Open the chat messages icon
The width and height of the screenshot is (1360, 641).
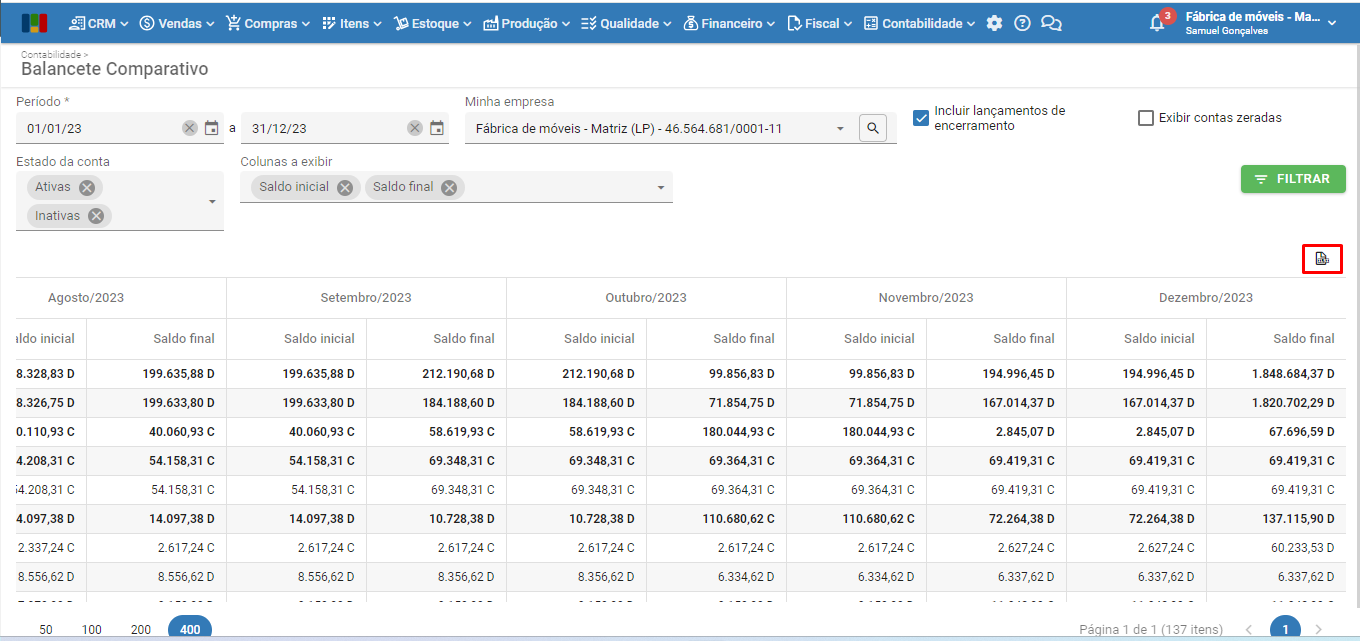point(1051,23)
